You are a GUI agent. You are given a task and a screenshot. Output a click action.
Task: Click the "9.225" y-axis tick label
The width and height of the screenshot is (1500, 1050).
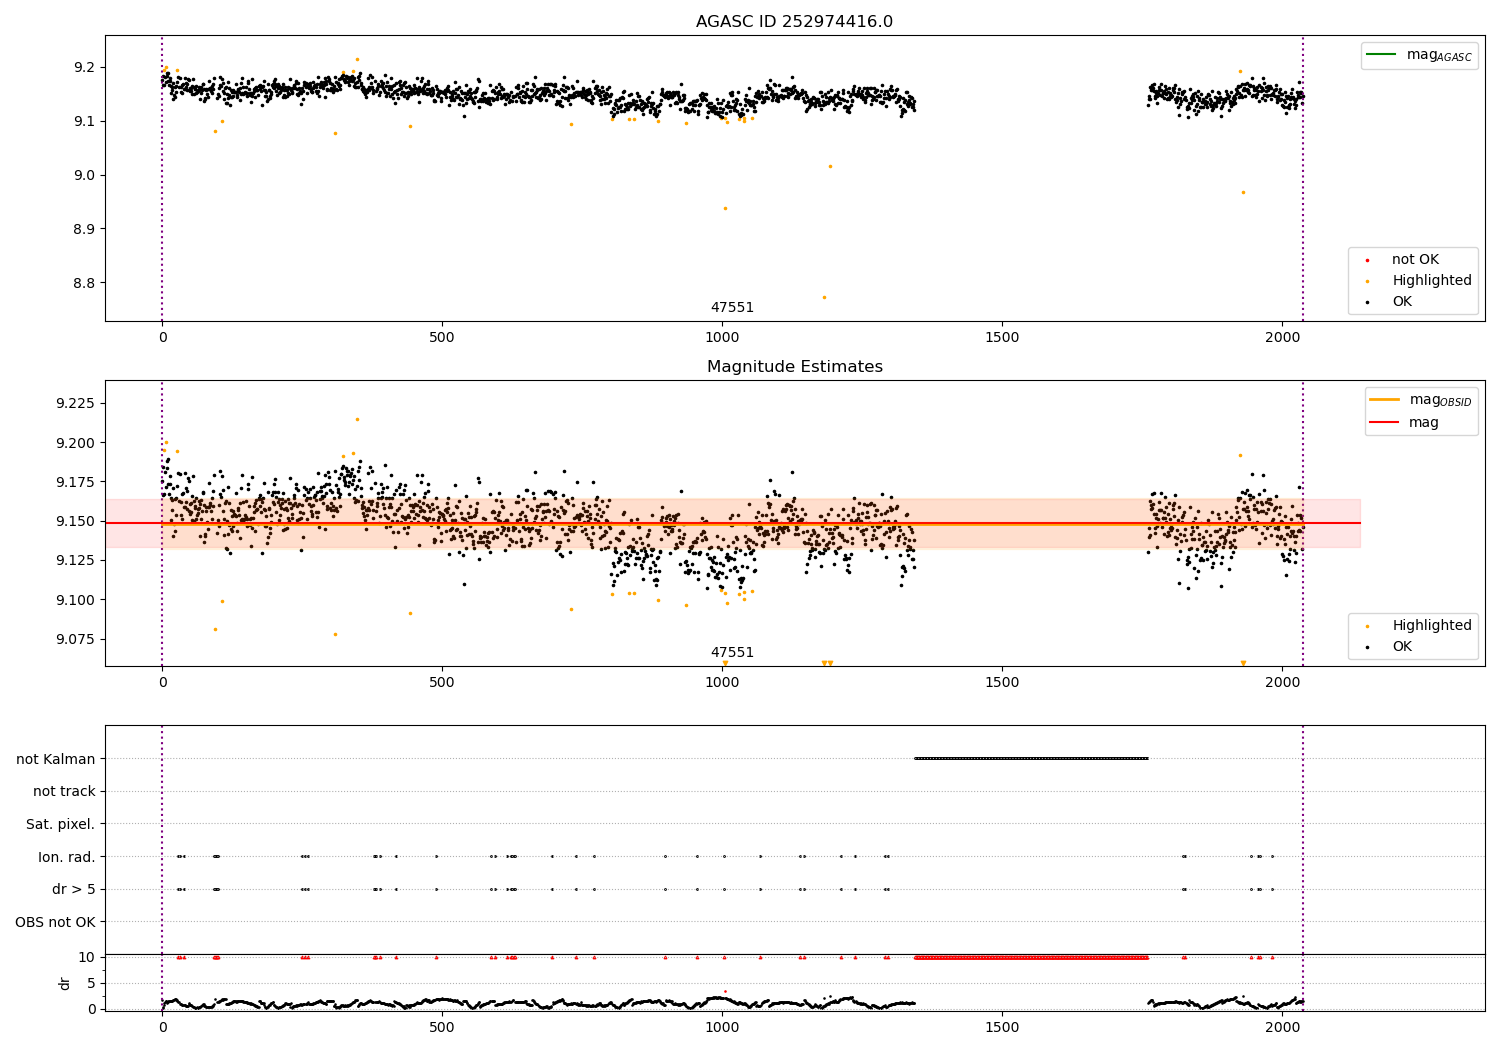point(76,404)
